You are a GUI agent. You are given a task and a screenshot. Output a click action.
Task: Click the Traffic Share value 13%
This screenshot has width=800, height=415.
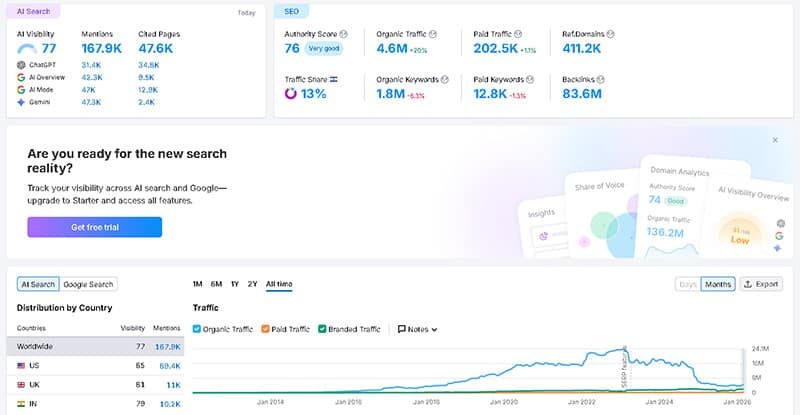tap(313, 94)
